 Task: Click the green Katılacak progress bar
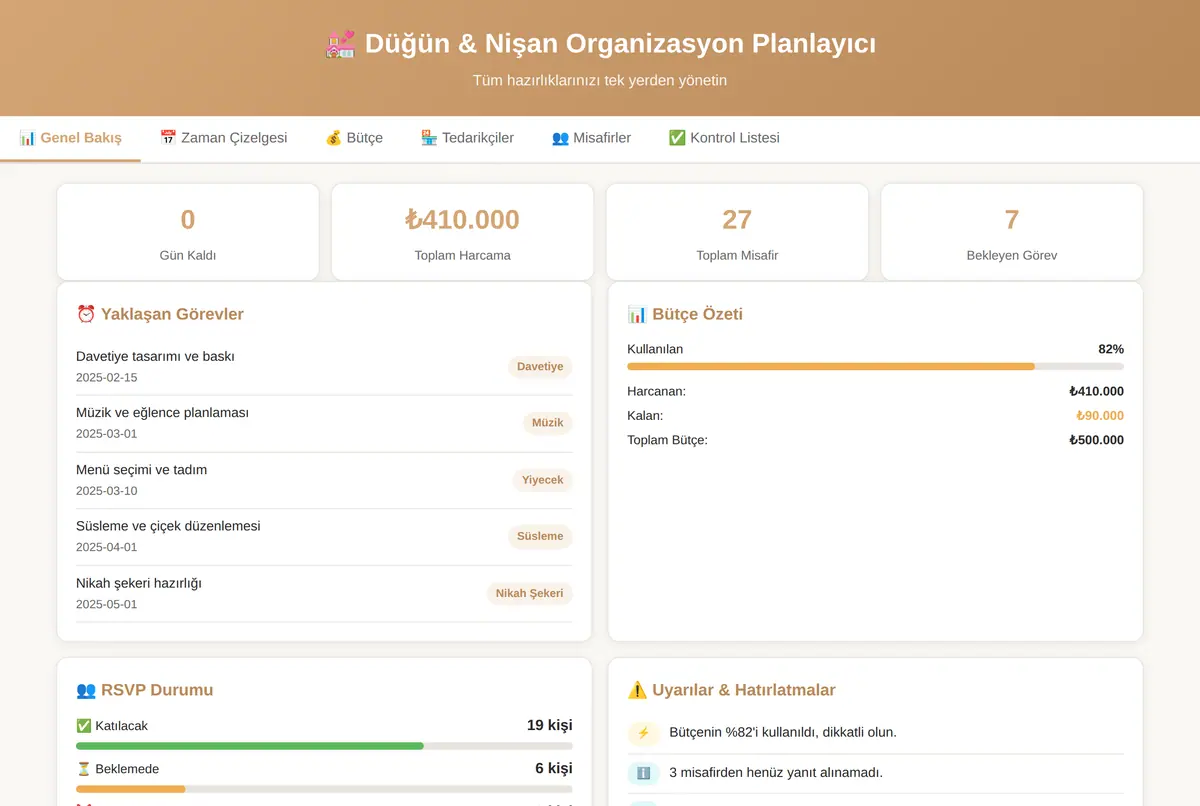324,746
